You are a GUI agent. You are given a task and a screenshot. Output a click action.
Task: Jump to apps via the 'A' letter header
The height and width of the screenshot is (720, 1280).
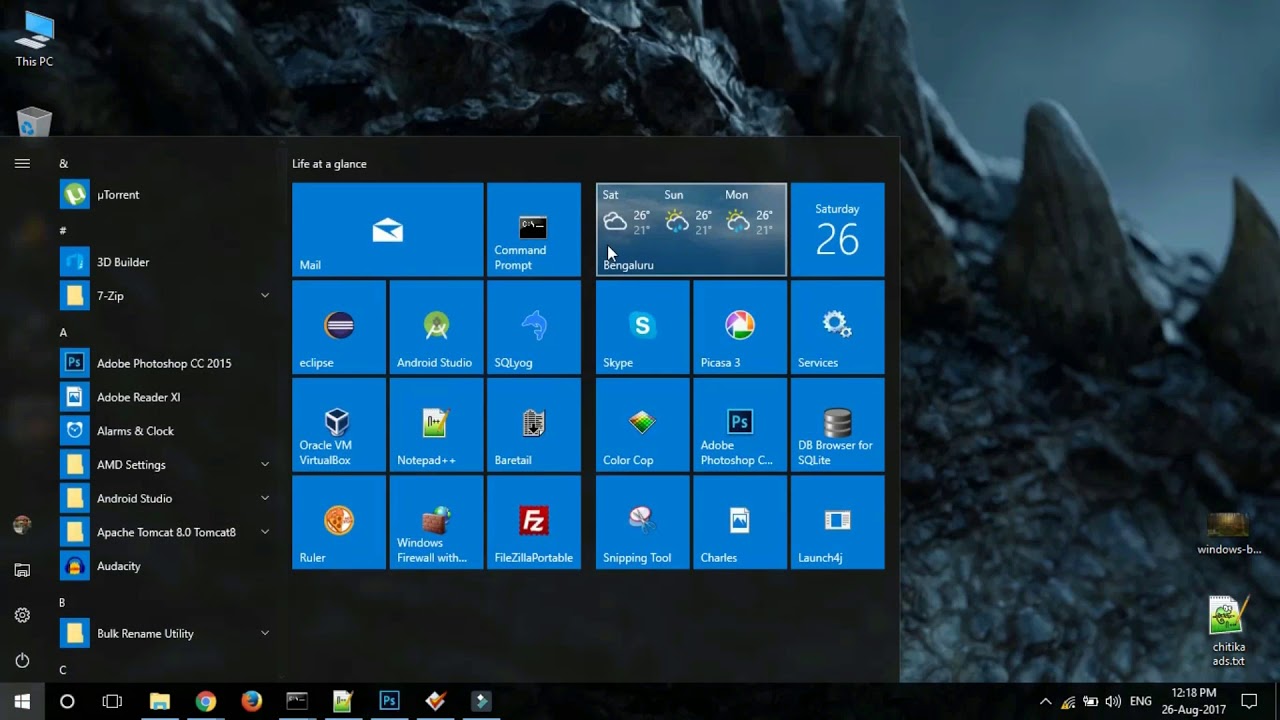coord(63,332)
